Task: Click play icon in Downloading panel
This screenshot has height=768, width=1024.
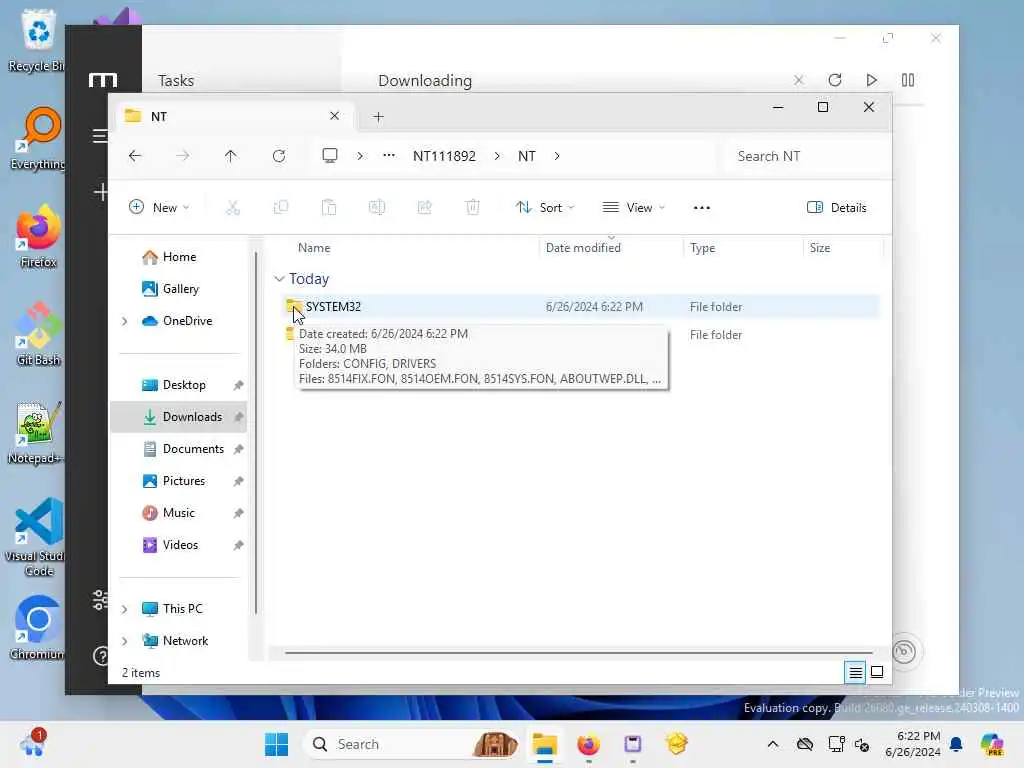Action: 872,80
